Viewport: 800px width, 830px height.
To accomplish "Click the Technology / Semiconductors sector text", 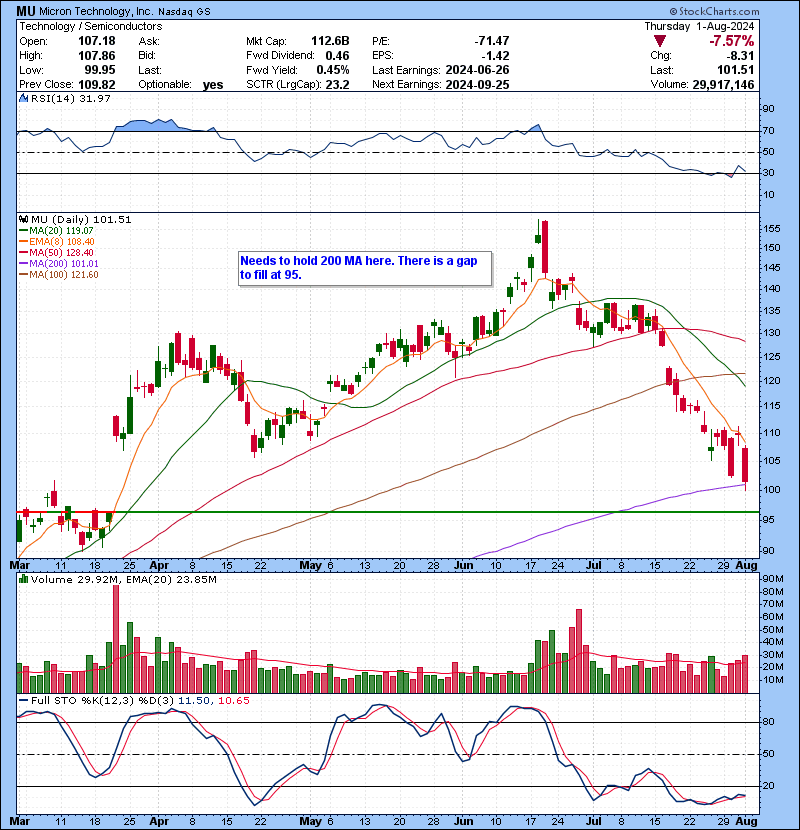I will [x=91, y=26].
